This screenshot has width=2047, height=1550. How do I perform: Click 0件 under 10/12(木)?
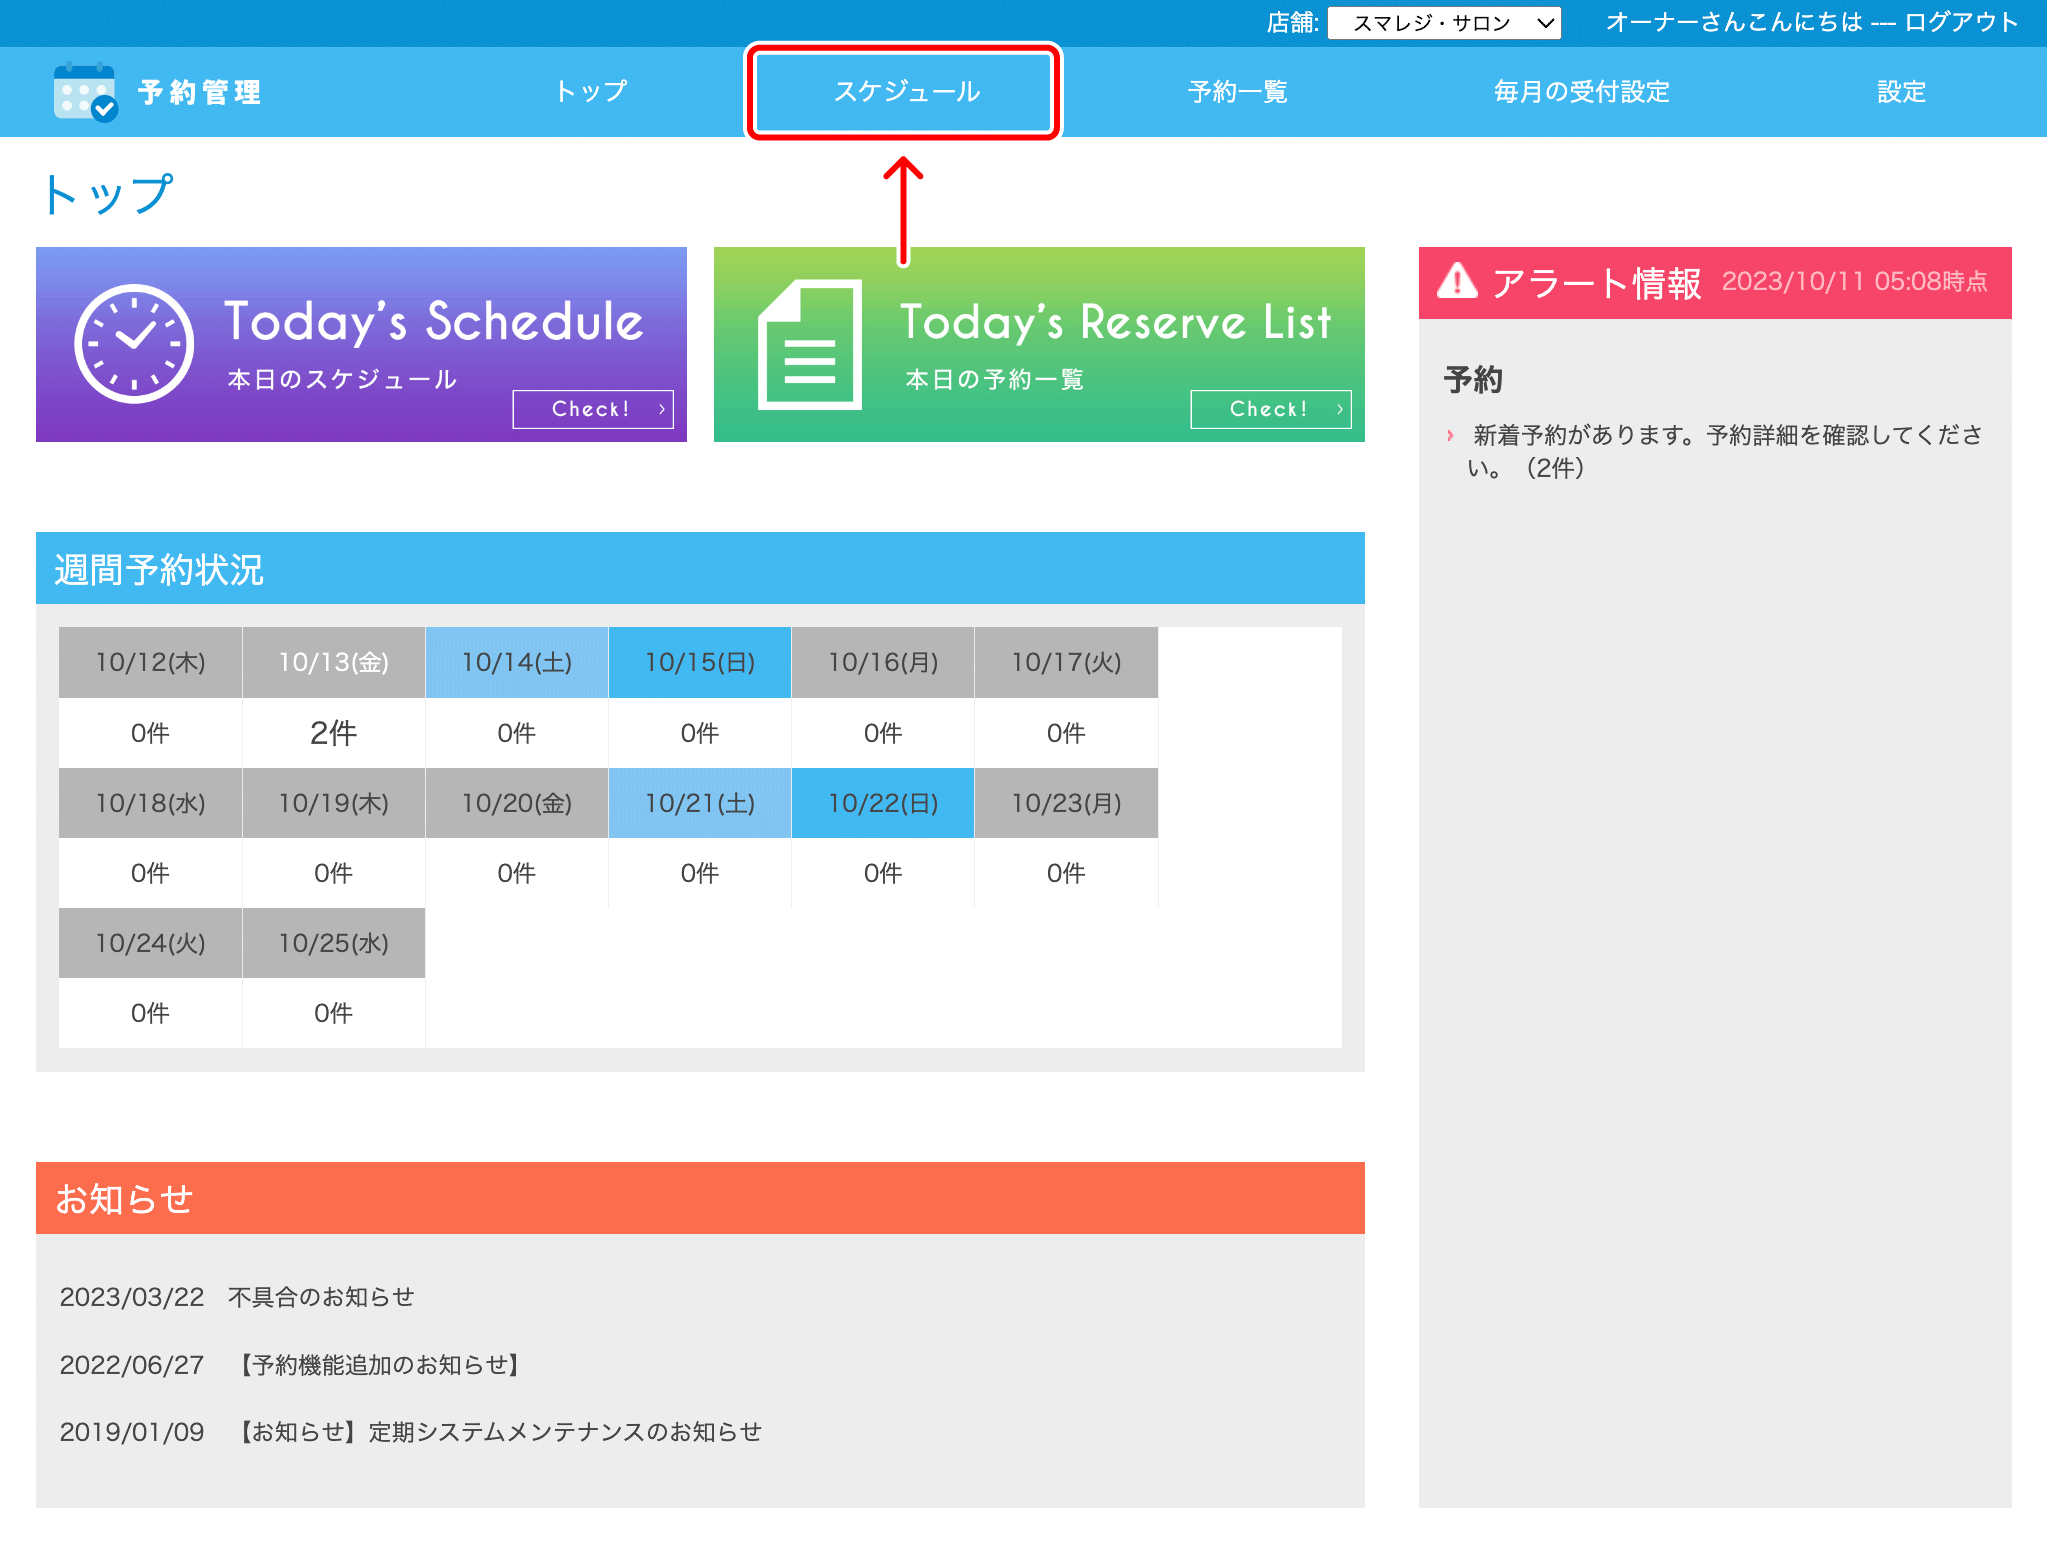click(x=150, y=733)
